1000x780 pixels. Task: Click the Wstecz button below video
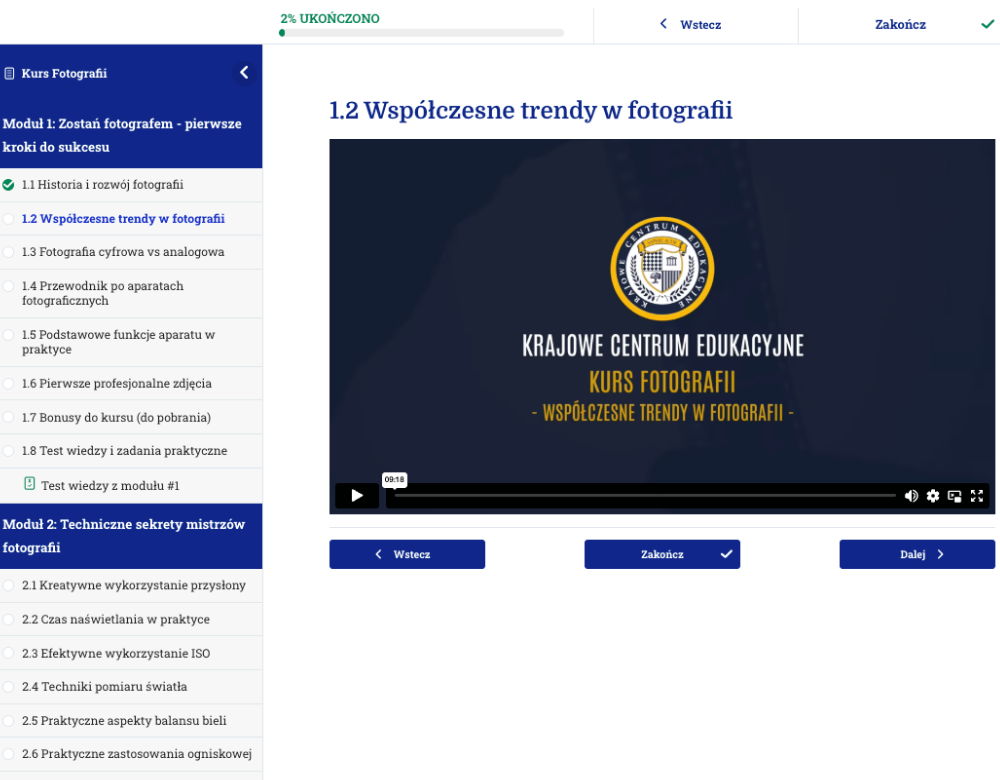(x=407, y=554)
